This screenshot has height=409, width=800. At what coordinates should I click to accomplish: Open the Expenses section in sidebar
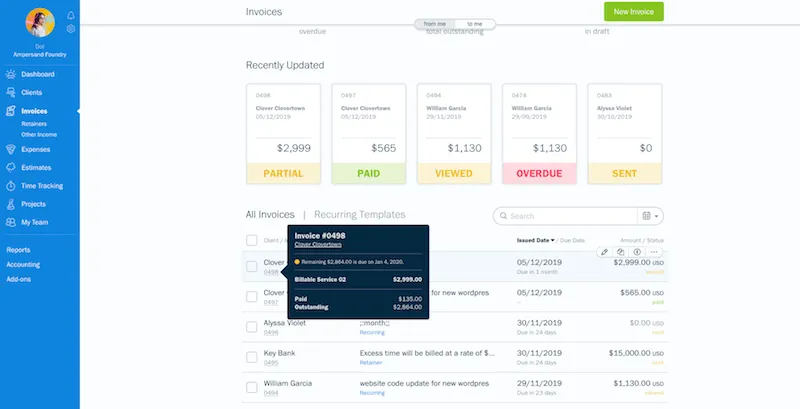coord(35,148)
